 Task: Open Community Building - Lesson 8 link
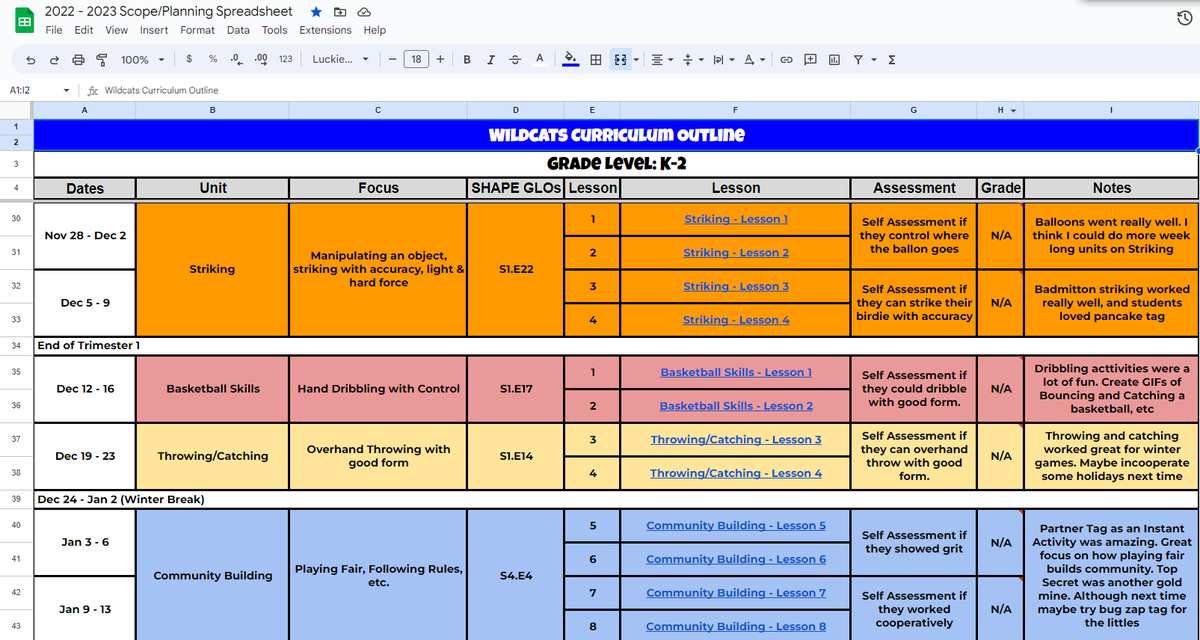[x=736, y=626]
